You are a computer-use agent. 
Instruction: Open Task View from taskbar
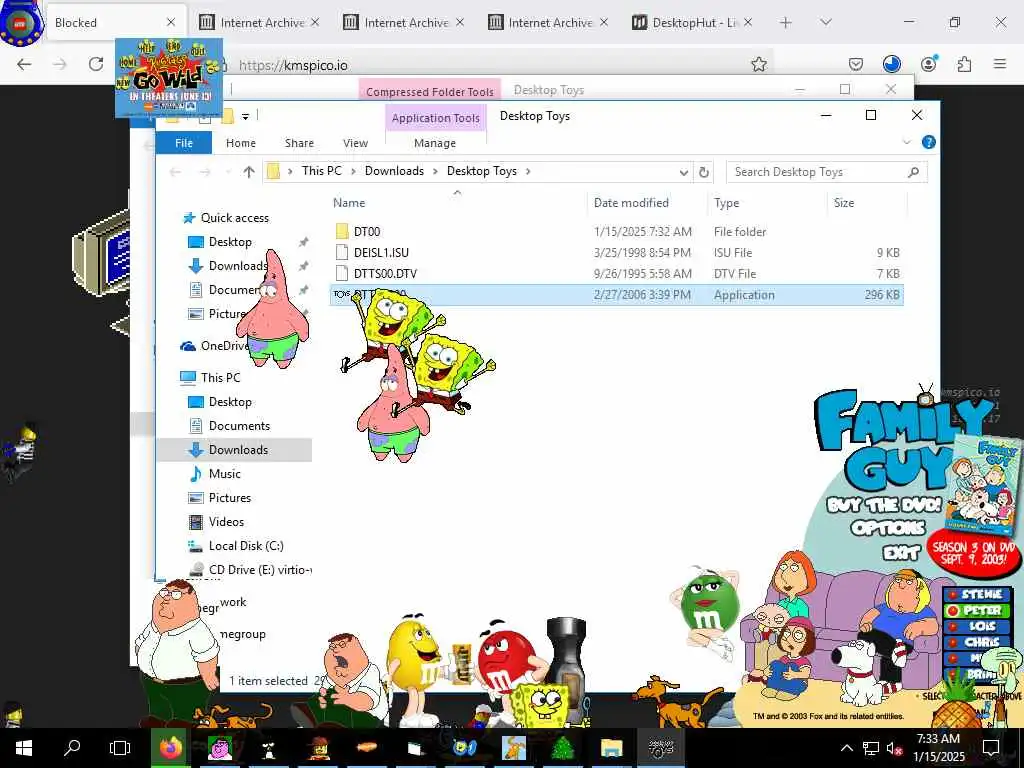point(120,748)
